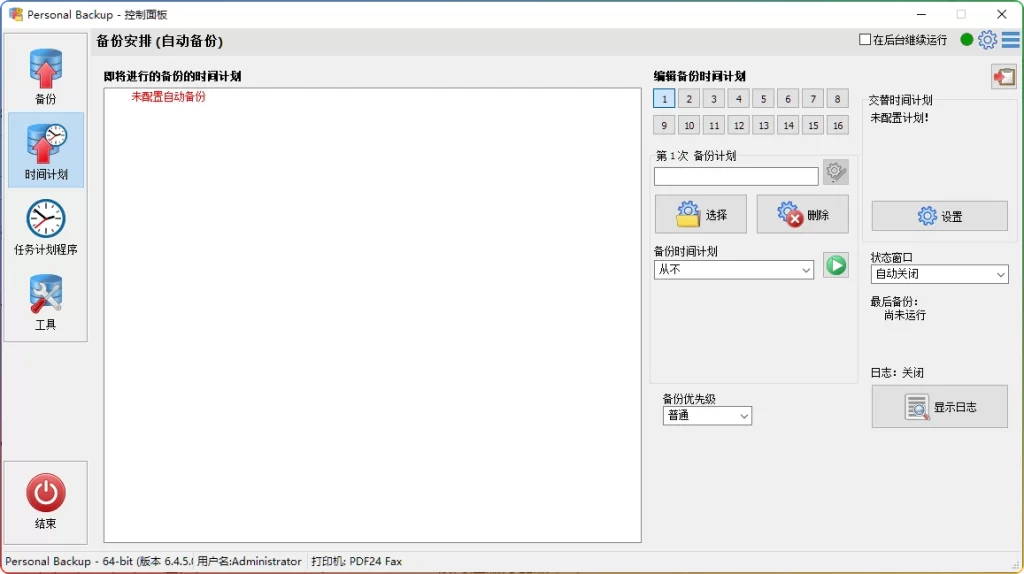1024x574 pixels.
Task: Select the 时间计划 sidebar item
Action: [x=46, y=150]
